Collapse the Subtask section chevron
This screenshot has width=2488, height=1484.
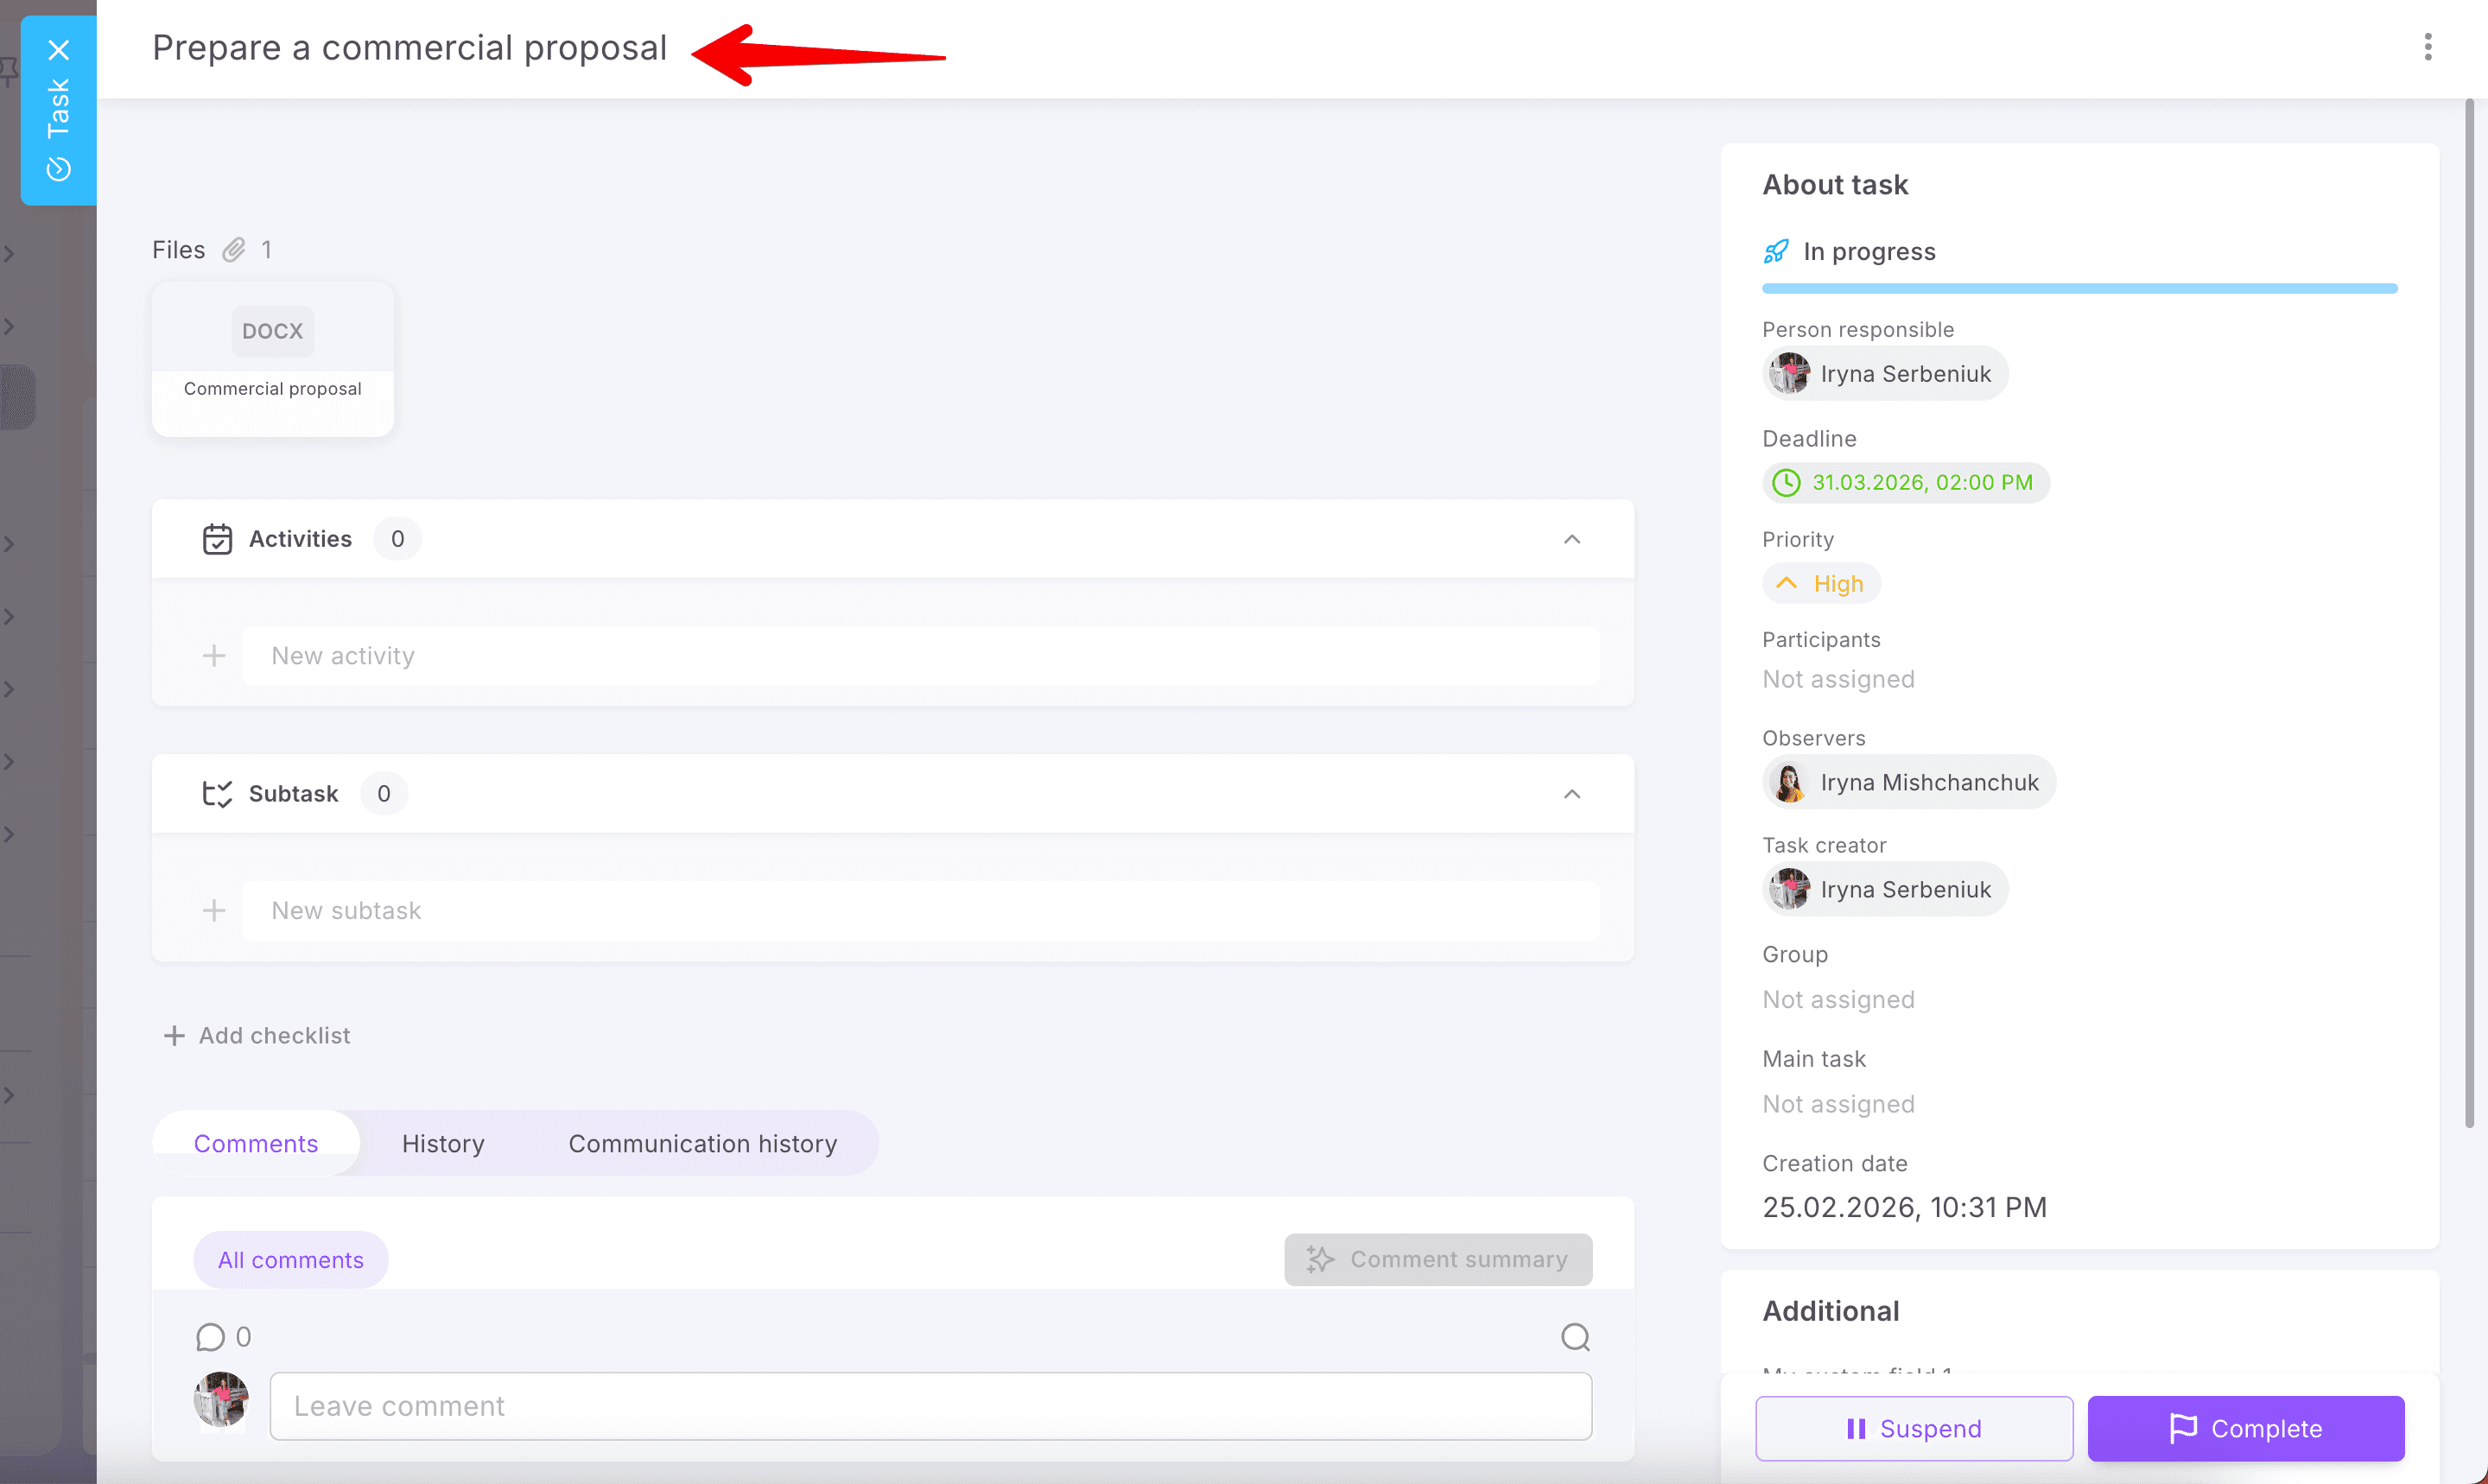(x=1571, y=794)
